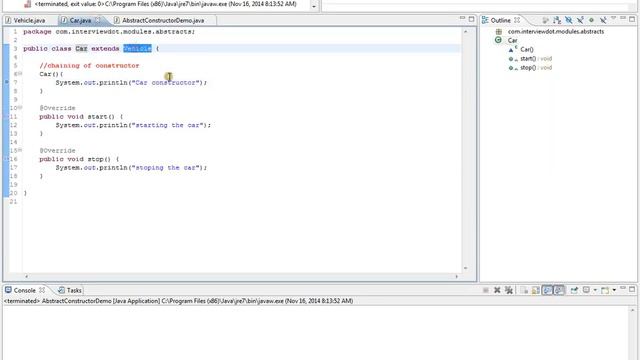
Task: Click the override marker at line 16
Action: (6, 159)
